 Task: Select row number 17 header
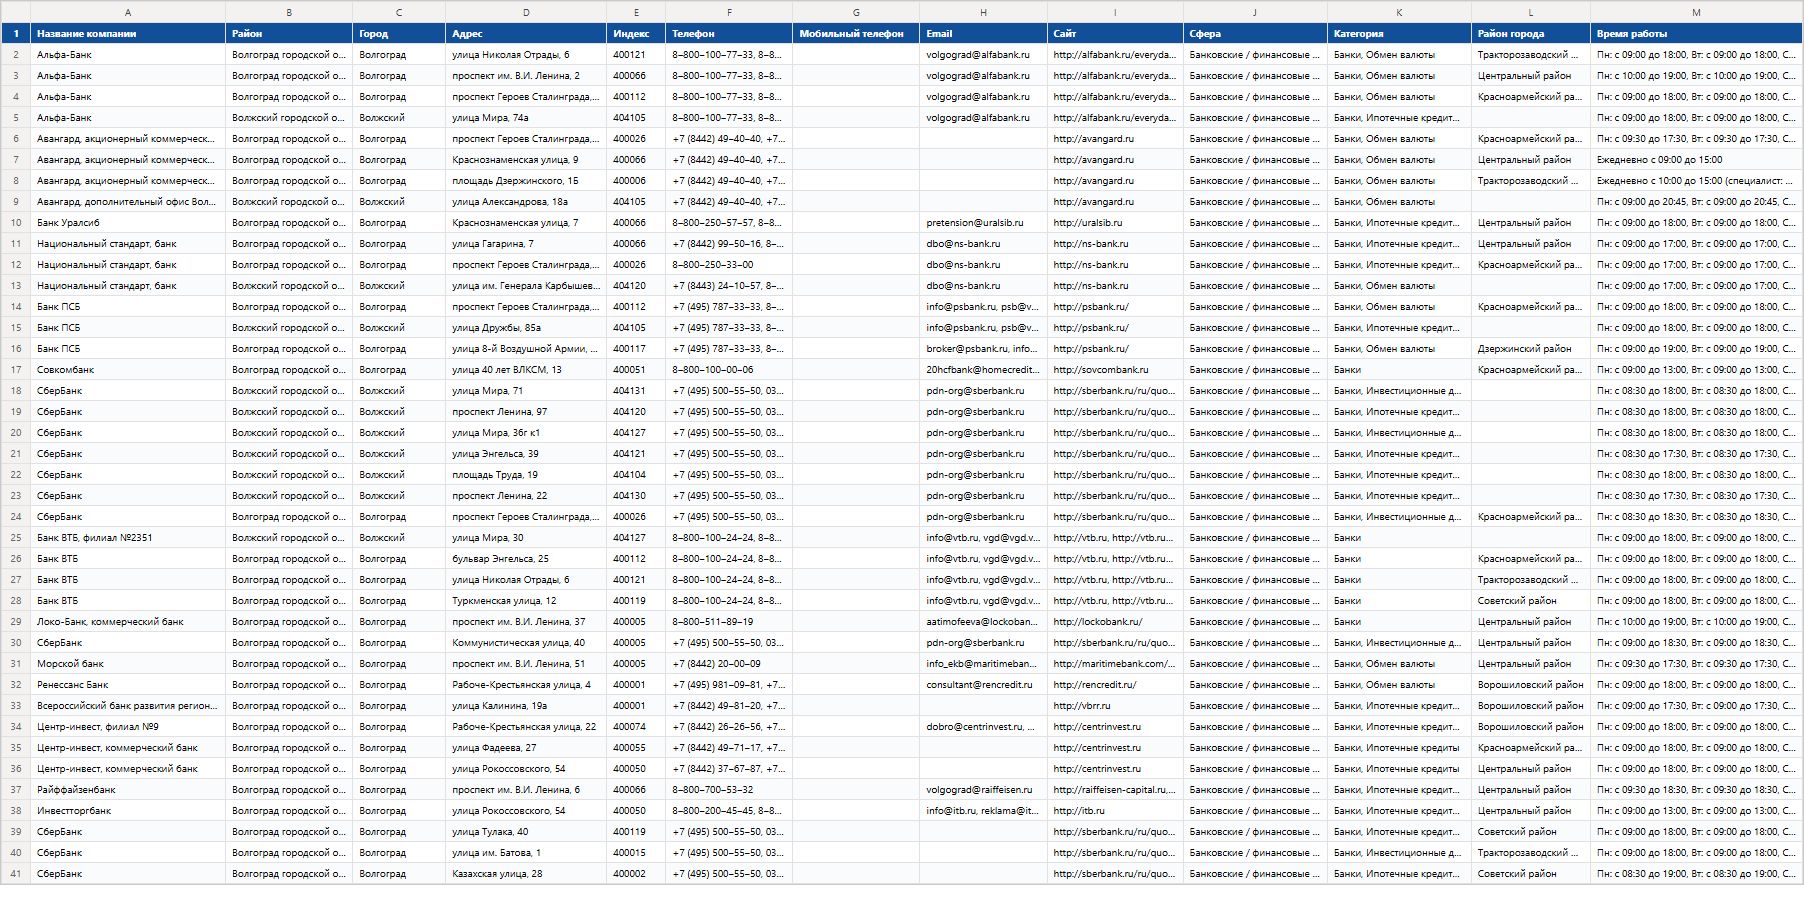click(16, 370)
